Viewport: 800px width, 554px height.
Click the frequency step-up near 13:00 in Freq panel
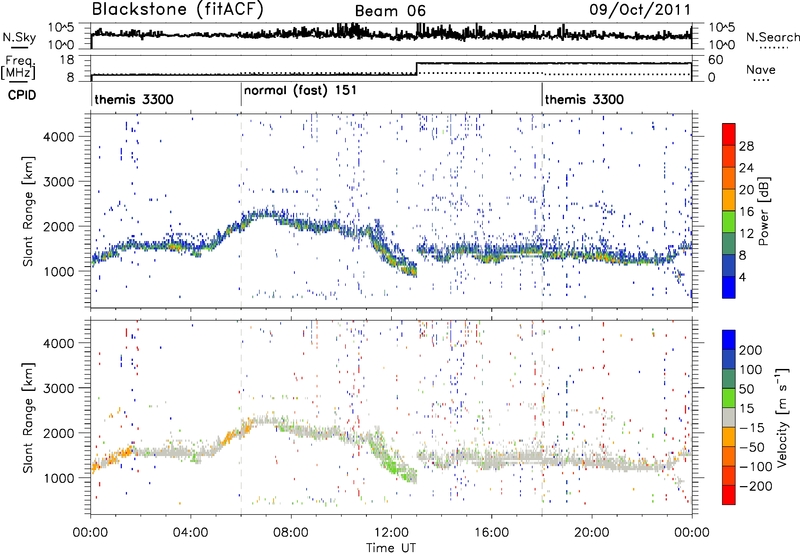417,69
